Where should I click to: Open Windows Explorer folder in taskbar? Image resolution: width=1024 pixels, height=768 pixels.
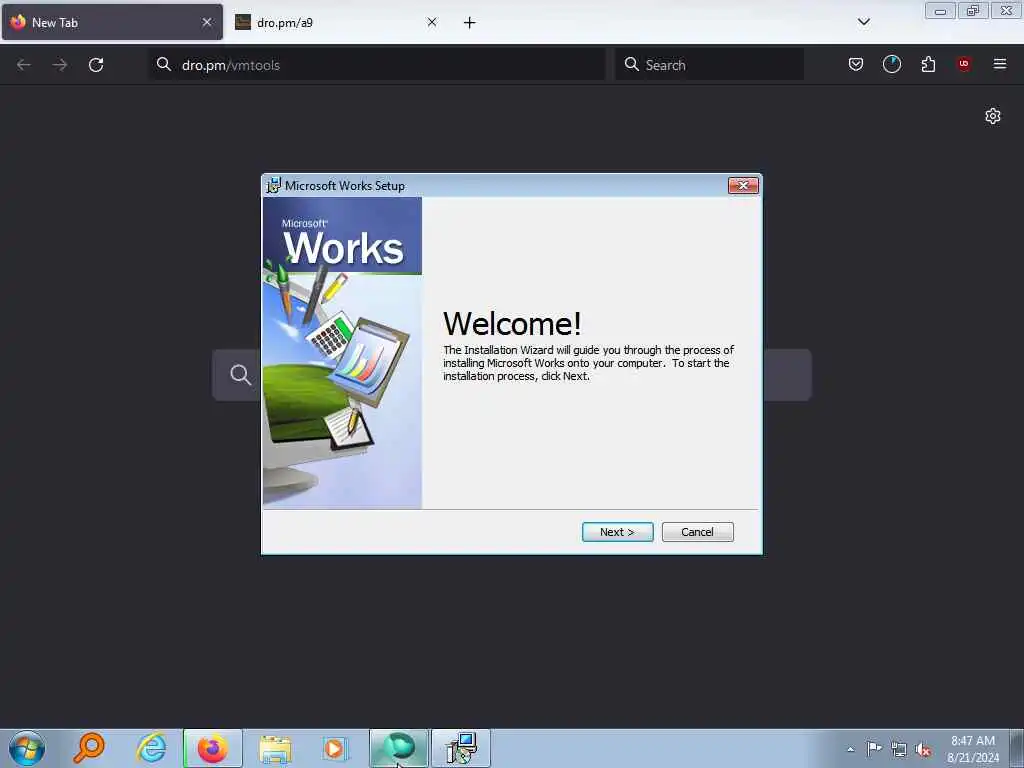[x=275, y=748]
